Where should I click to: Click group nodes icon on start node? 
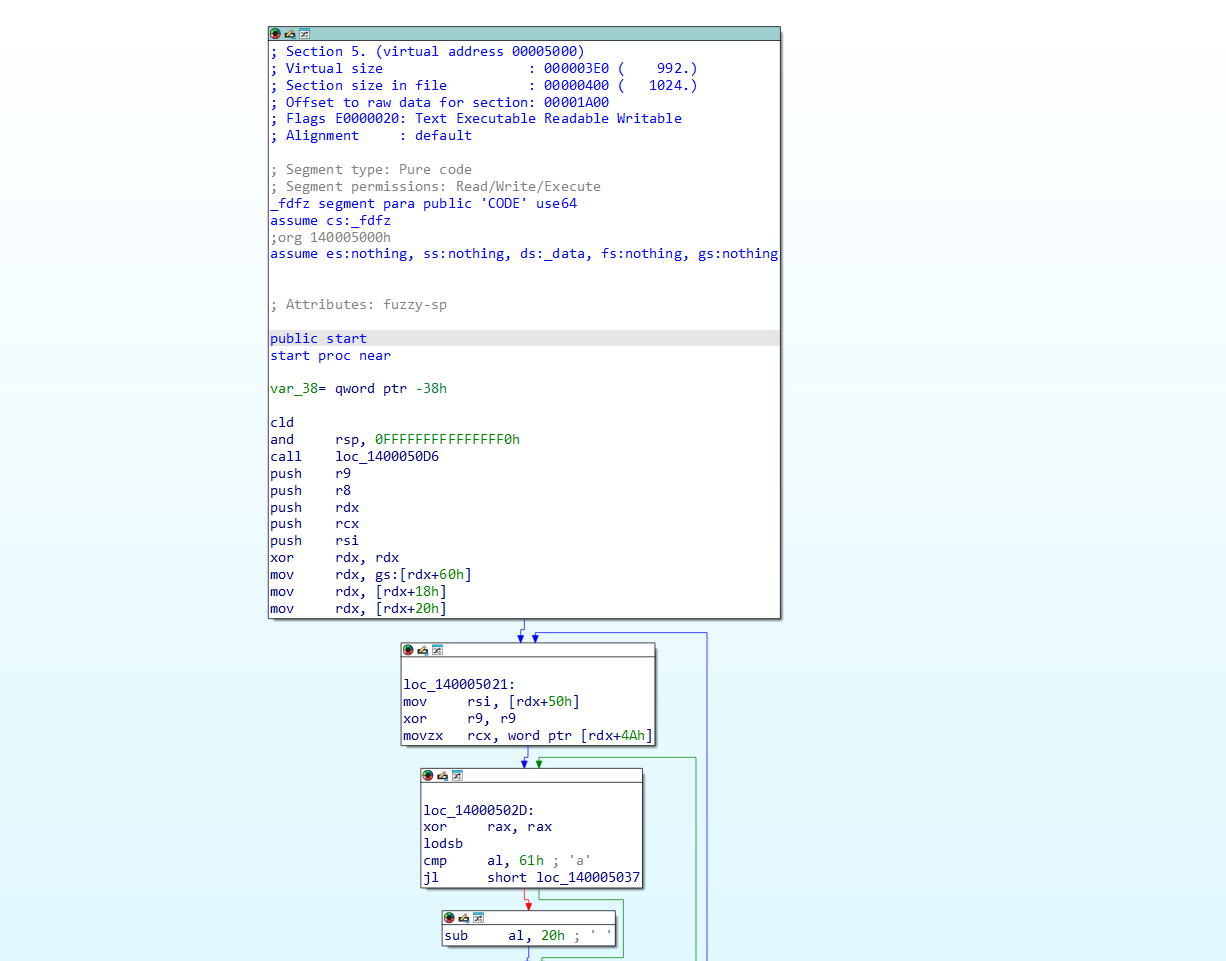304,34
